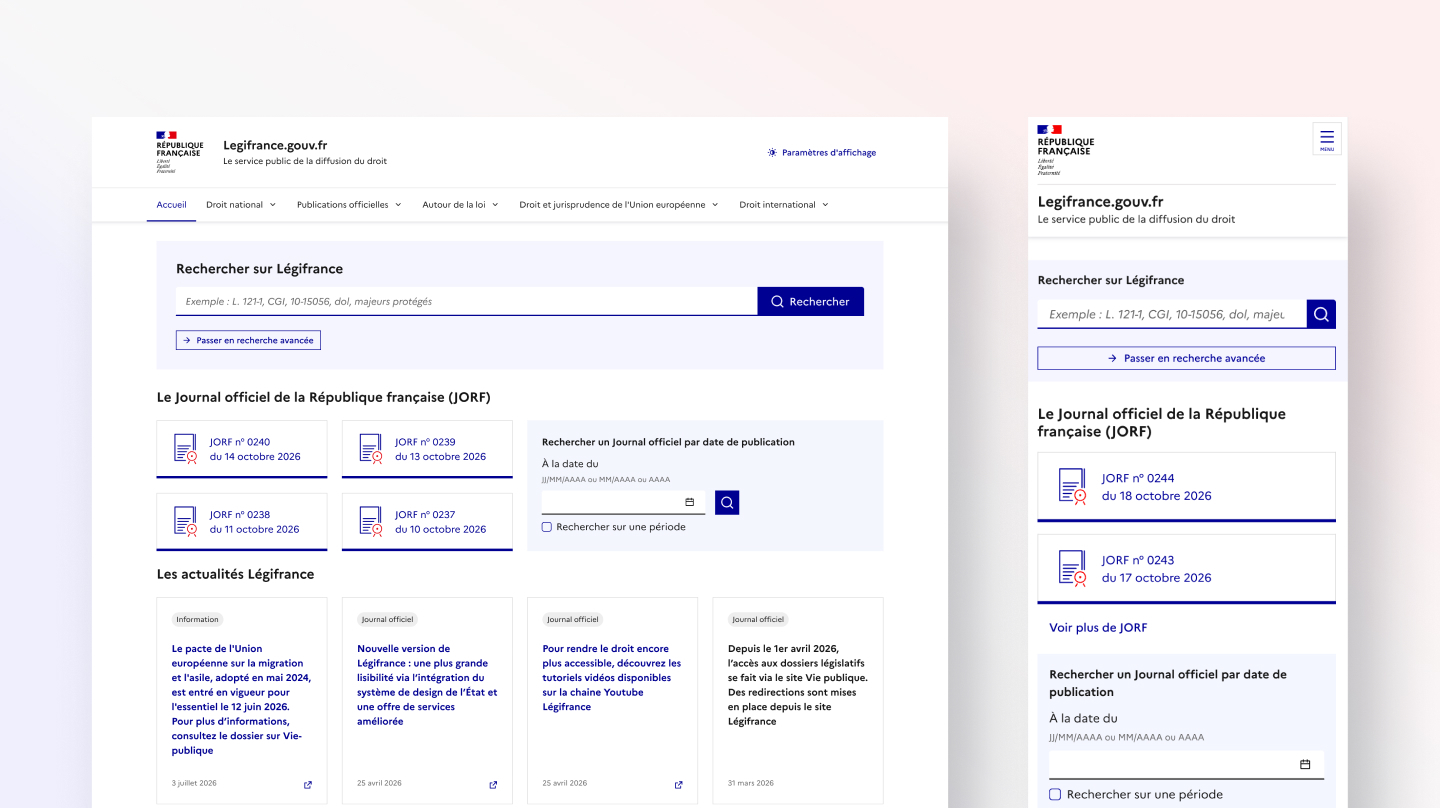Open calendar picker in desktop date field
The height and width of the screenshot is (808, 1440).
689,502
